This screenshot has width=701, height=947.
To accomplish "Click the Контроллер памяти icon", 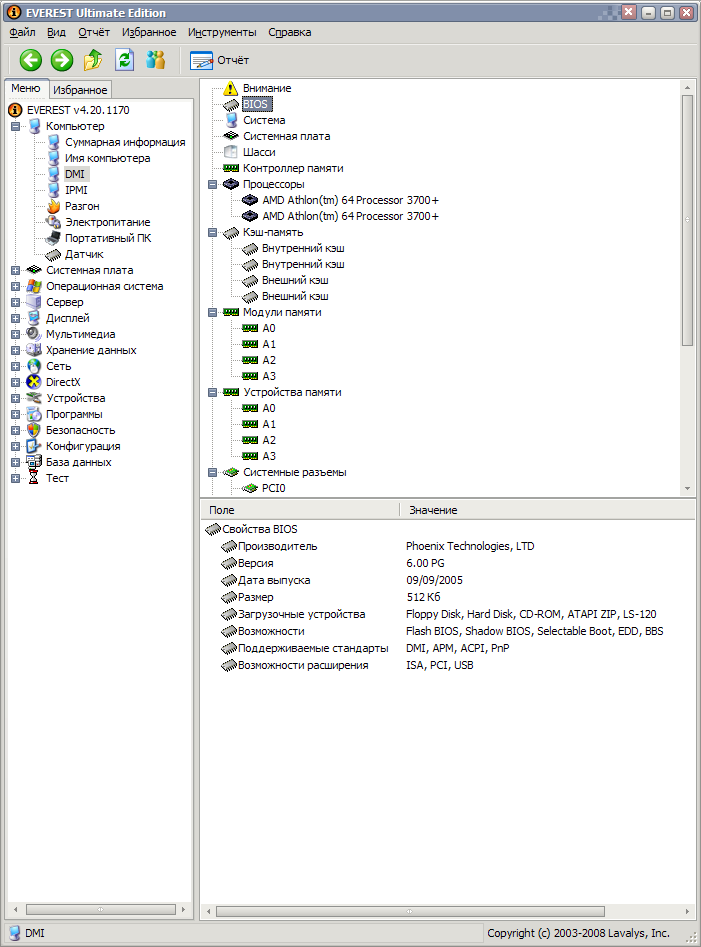I will [x=231, y=169].
